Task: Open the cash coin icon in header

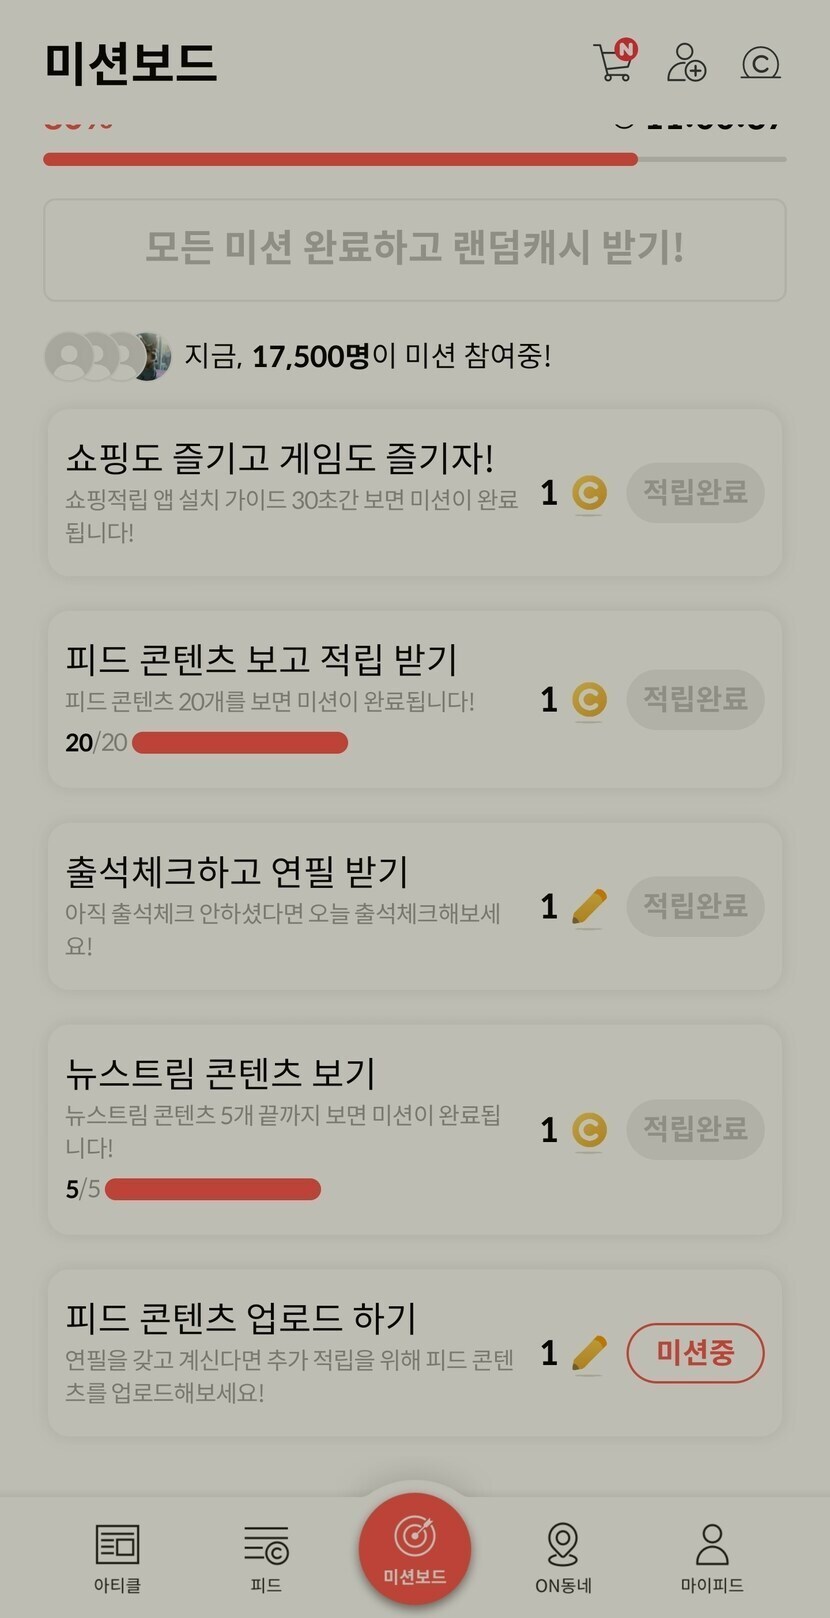Action: point(760,64)
